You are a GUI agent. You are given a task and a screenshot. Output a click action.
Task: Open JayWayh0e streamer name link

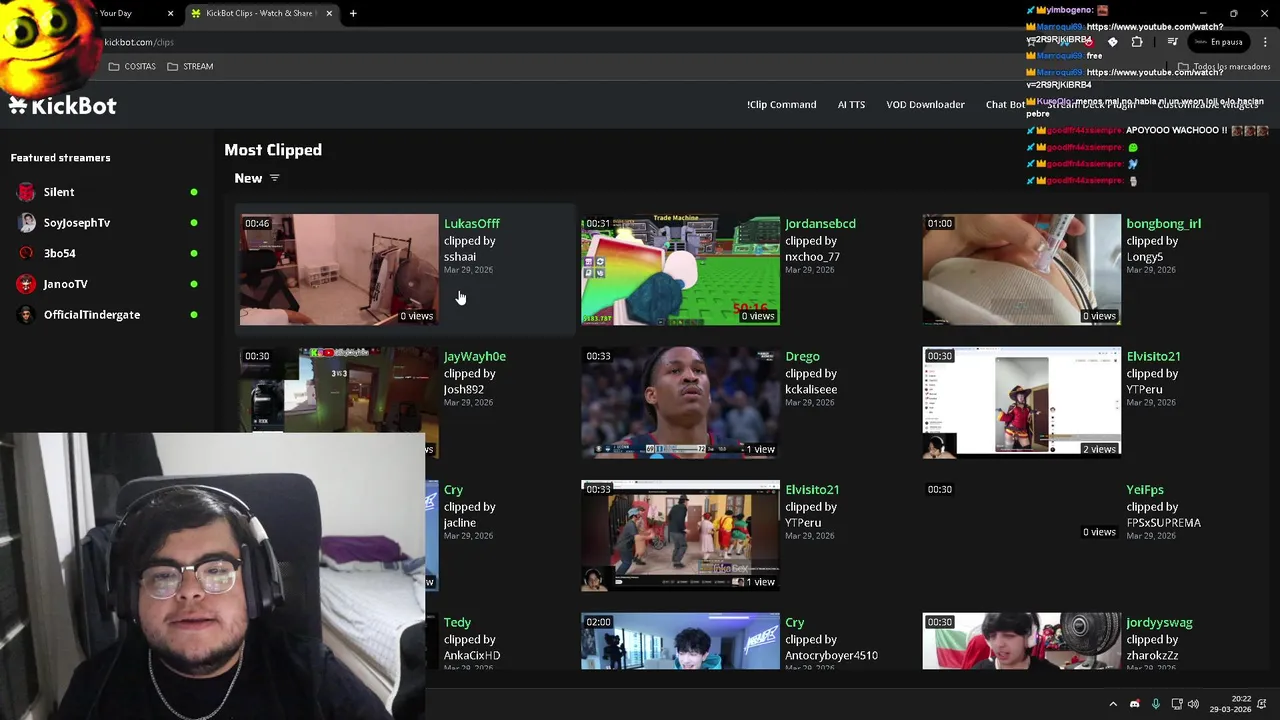pyautogui.click(x=474, y=356)
